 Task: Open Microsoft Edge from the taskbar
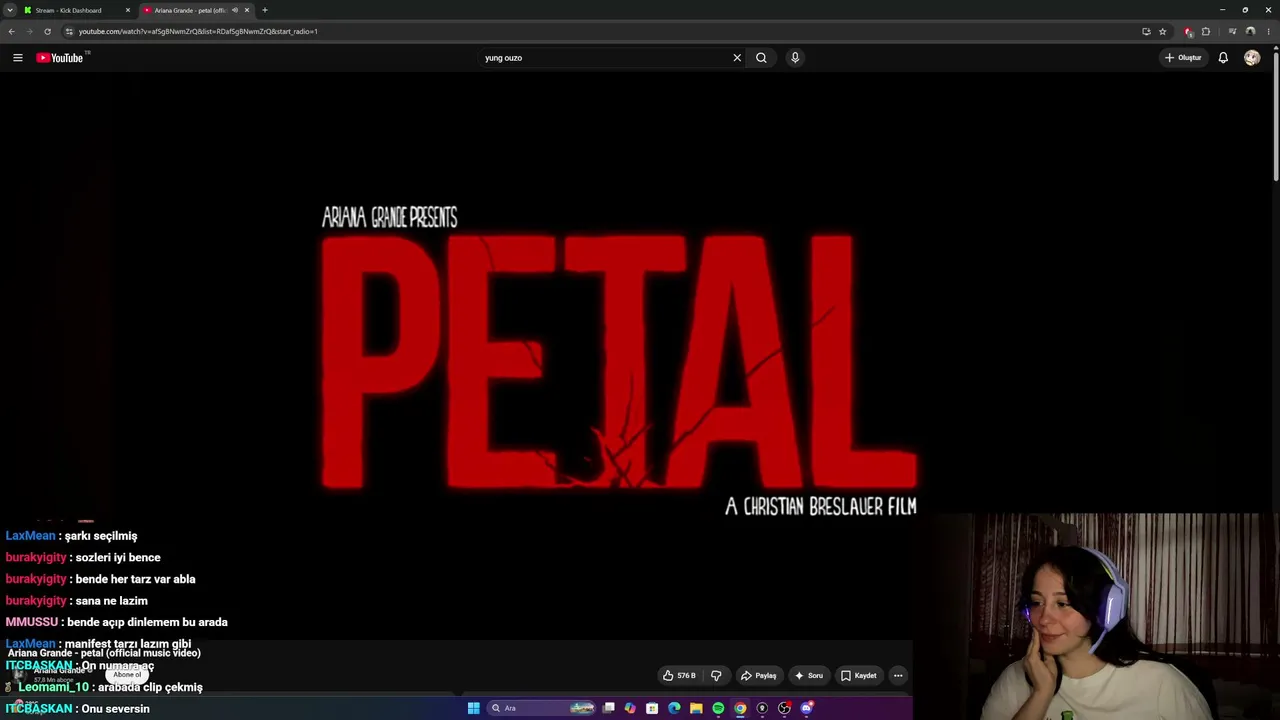[x=674, y=708]
